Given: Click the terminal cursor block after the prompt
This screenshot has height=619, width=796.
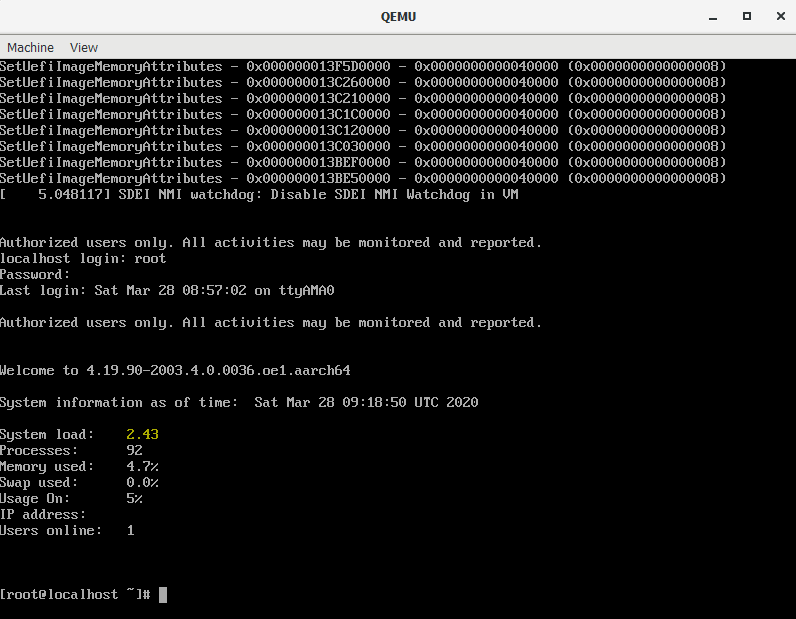Looking at the screenshot, I should (163, 595).
